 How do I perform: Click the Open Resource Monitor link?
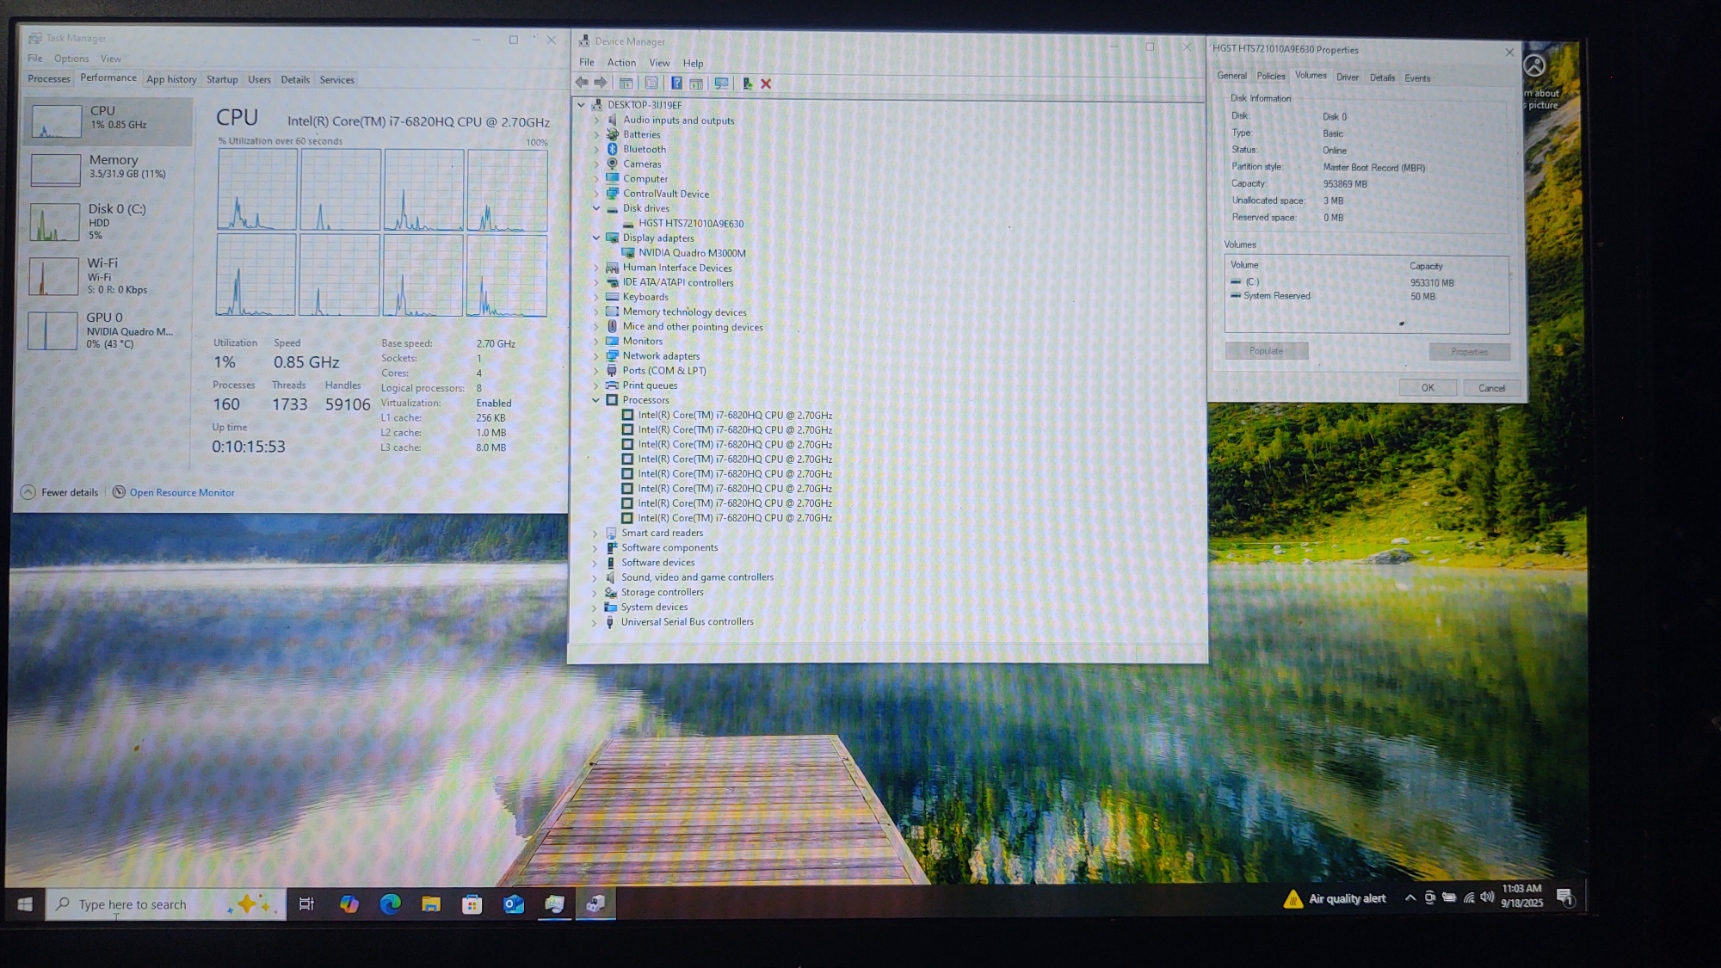[181, 493]
